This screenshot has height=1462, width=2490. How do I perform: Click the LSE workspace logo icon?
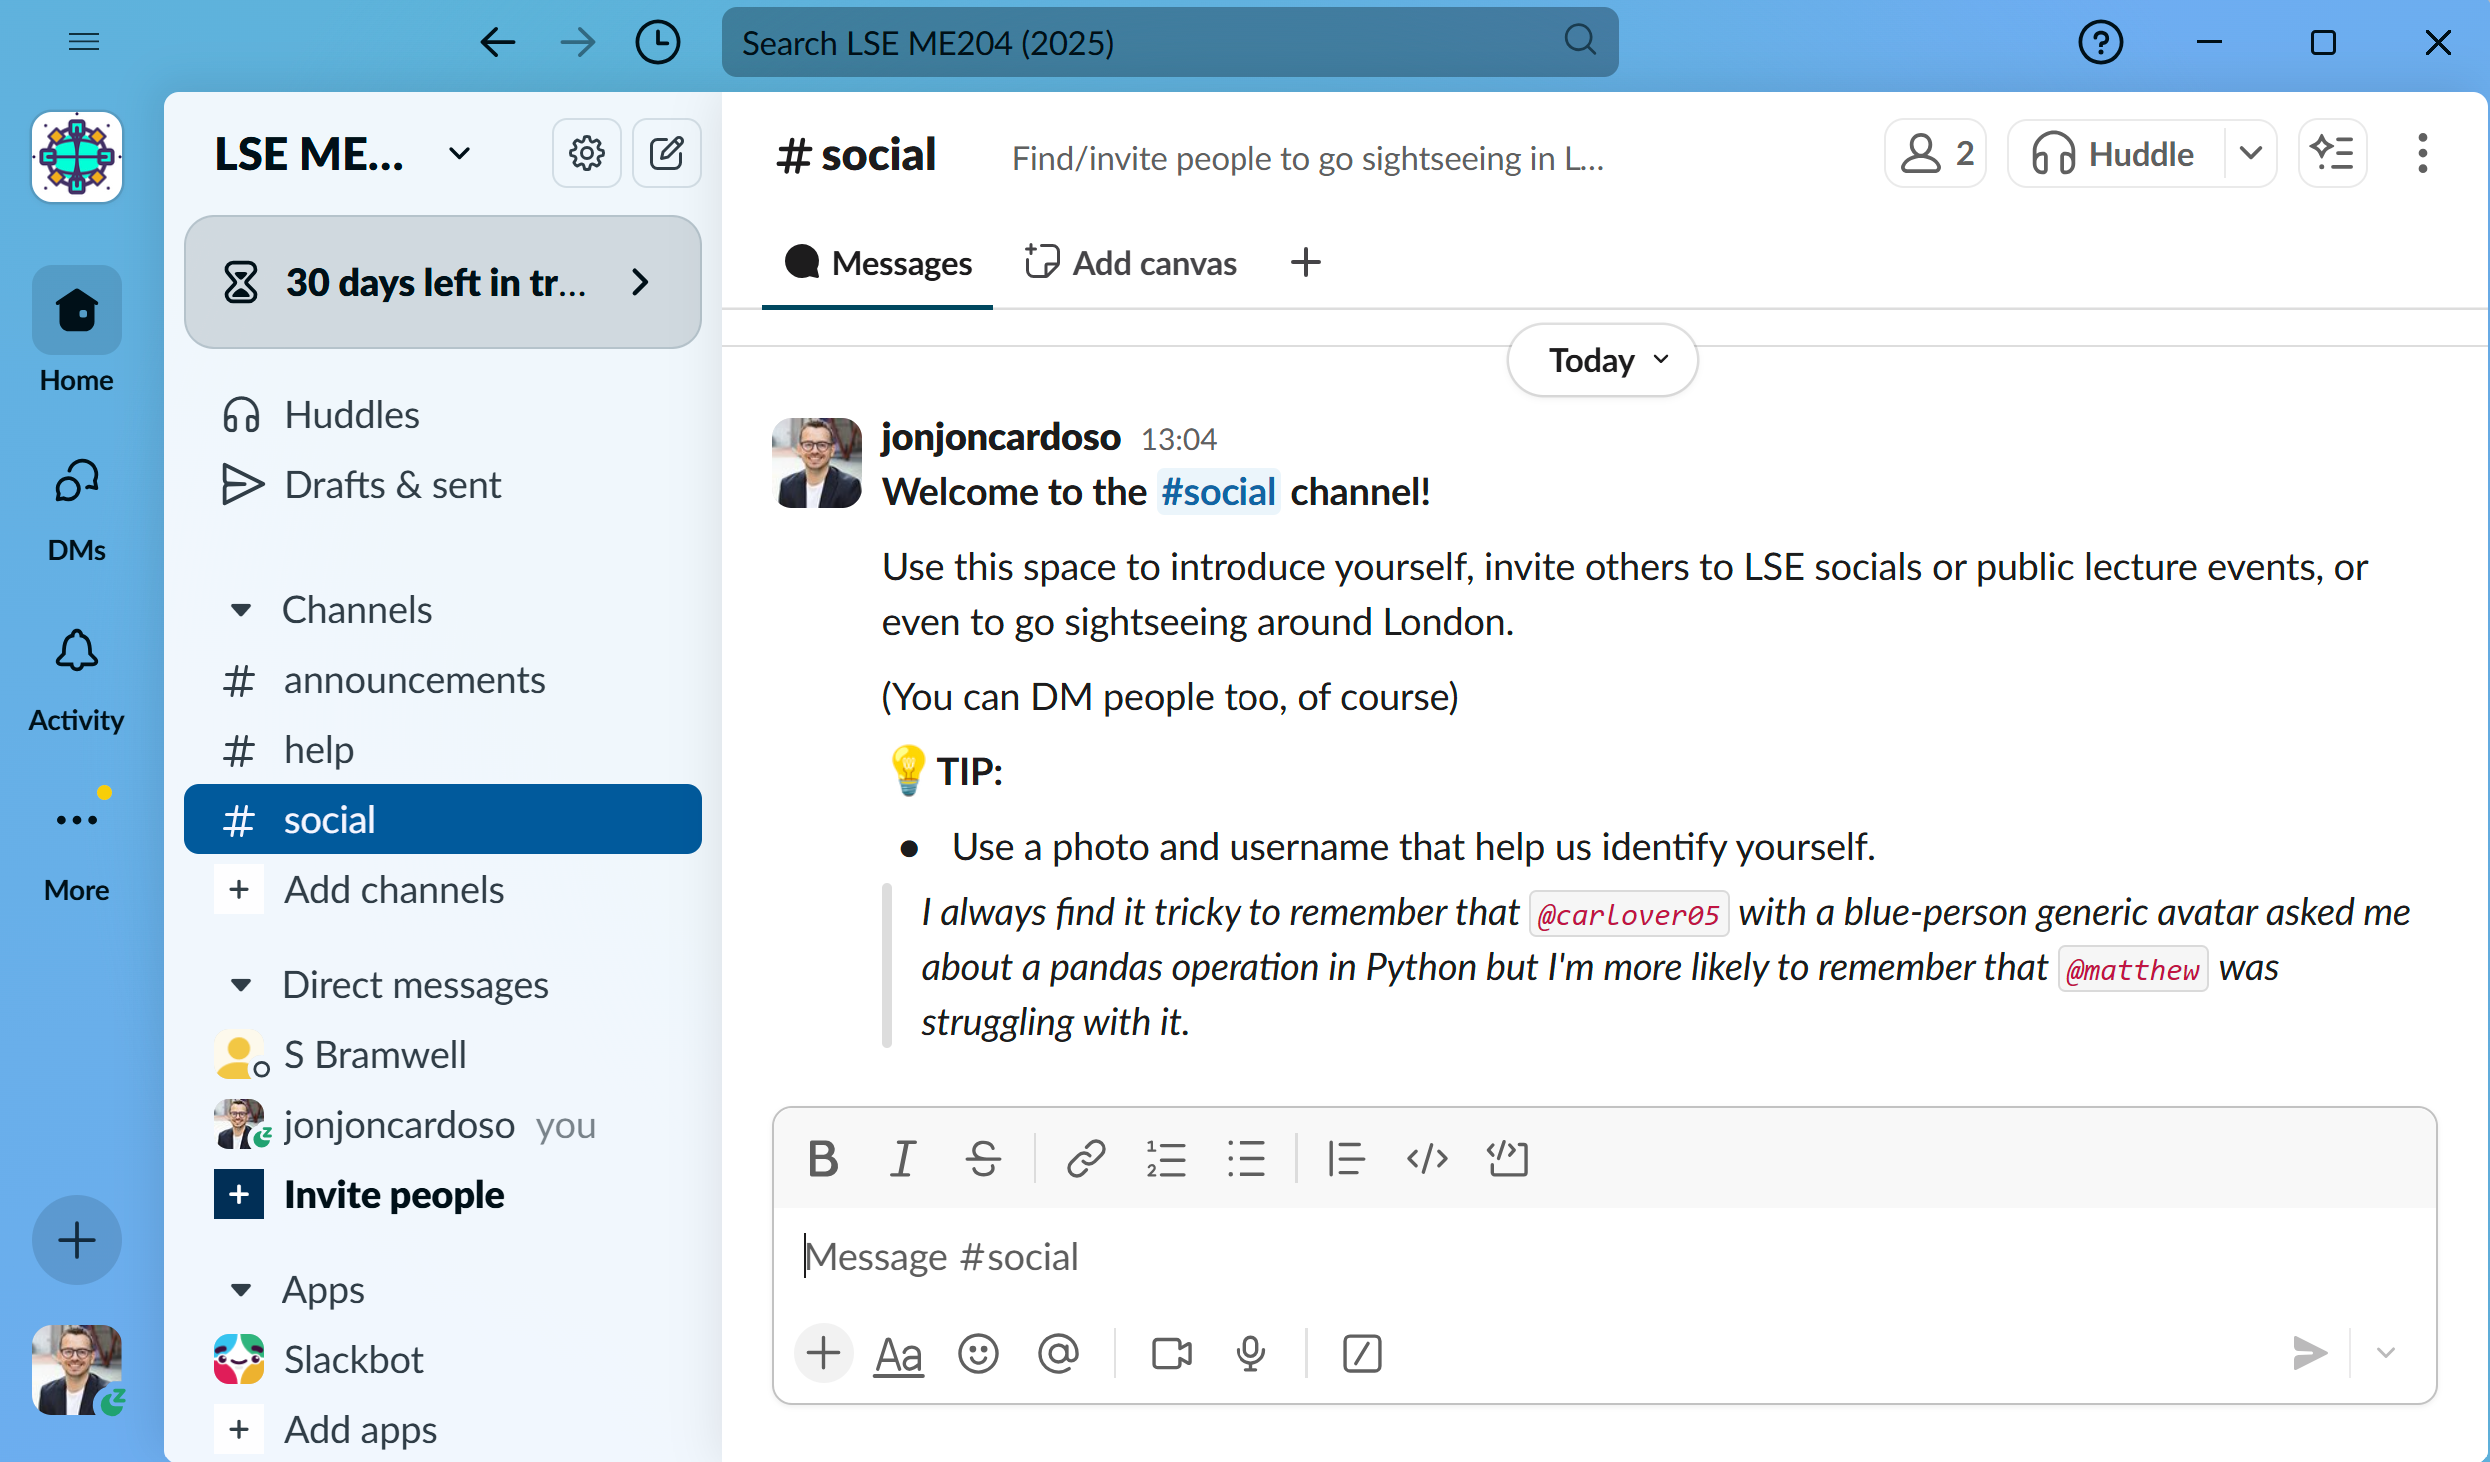point(77,157)
